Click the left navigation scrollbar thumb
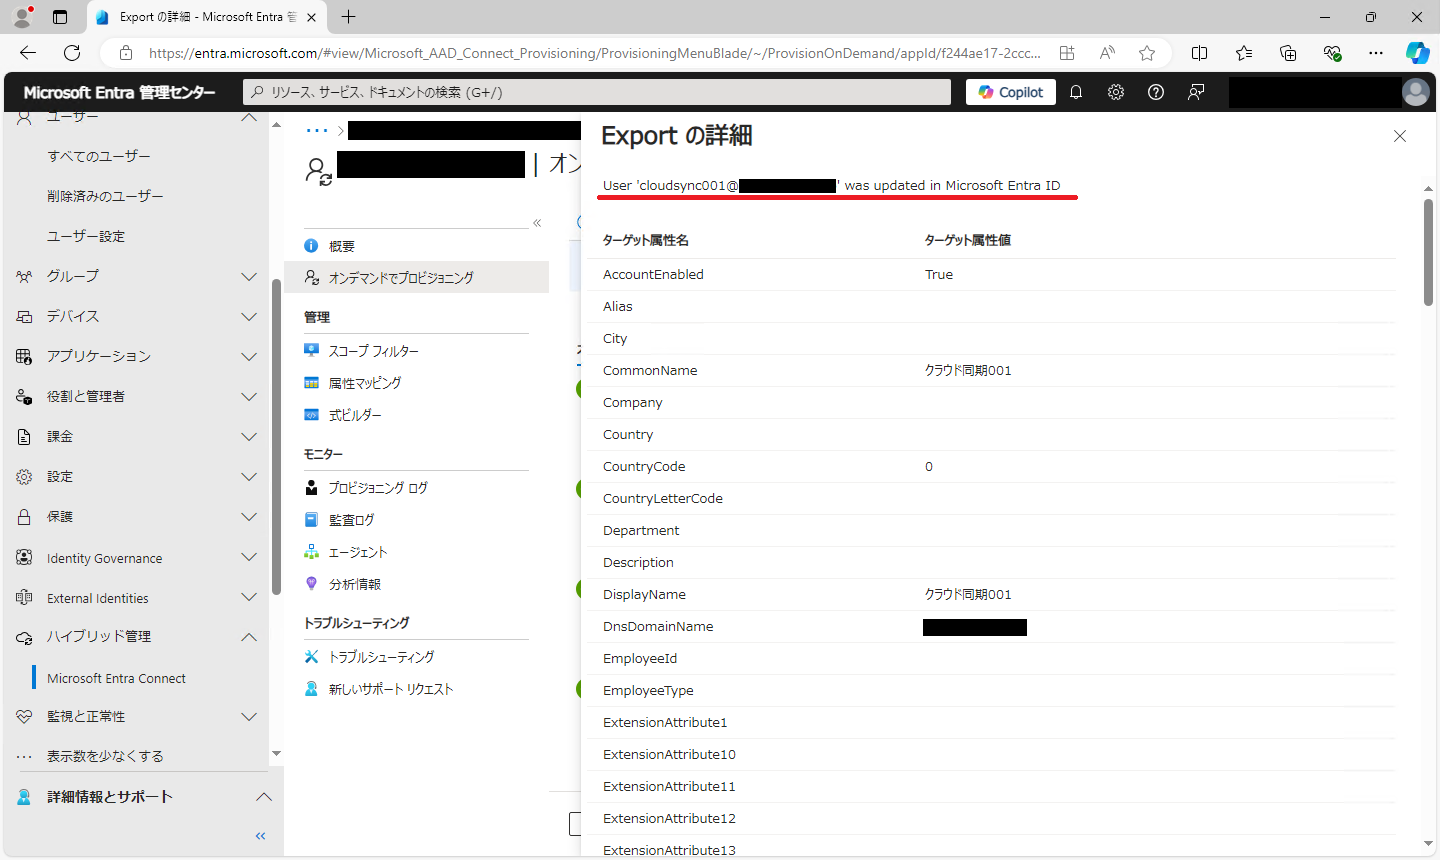 coord(276,436)
